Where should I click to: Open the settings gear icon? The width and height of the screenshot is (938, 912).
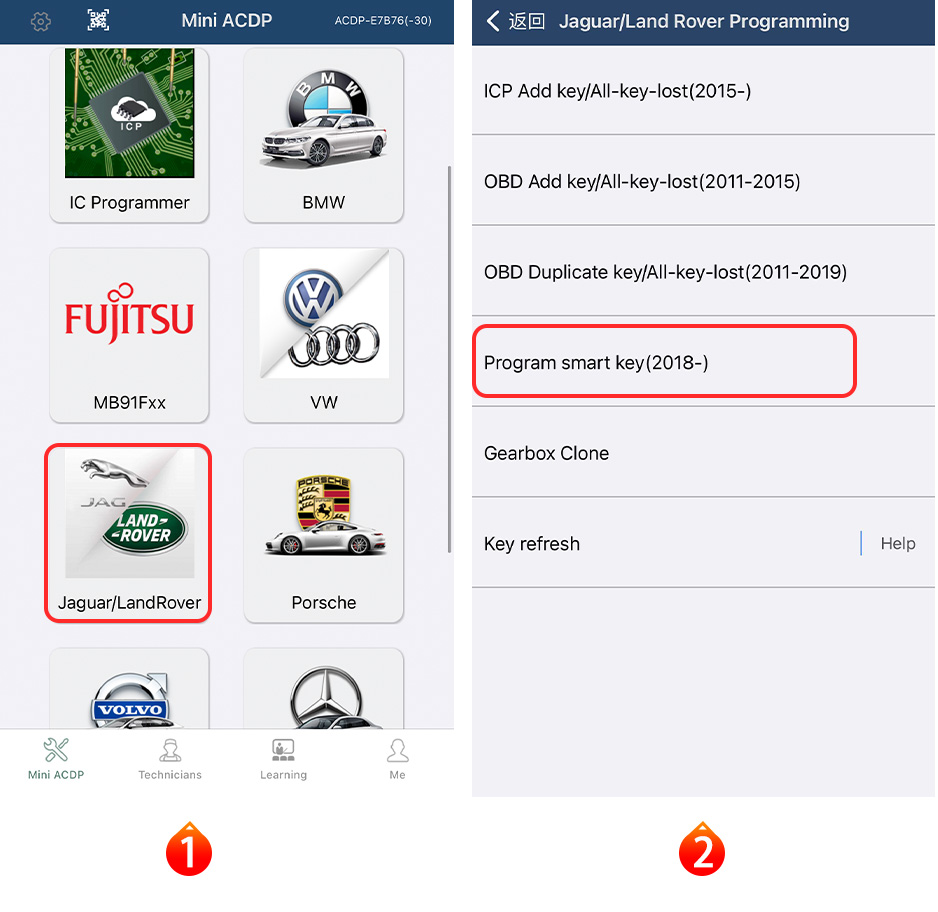(x=40, y=22)
